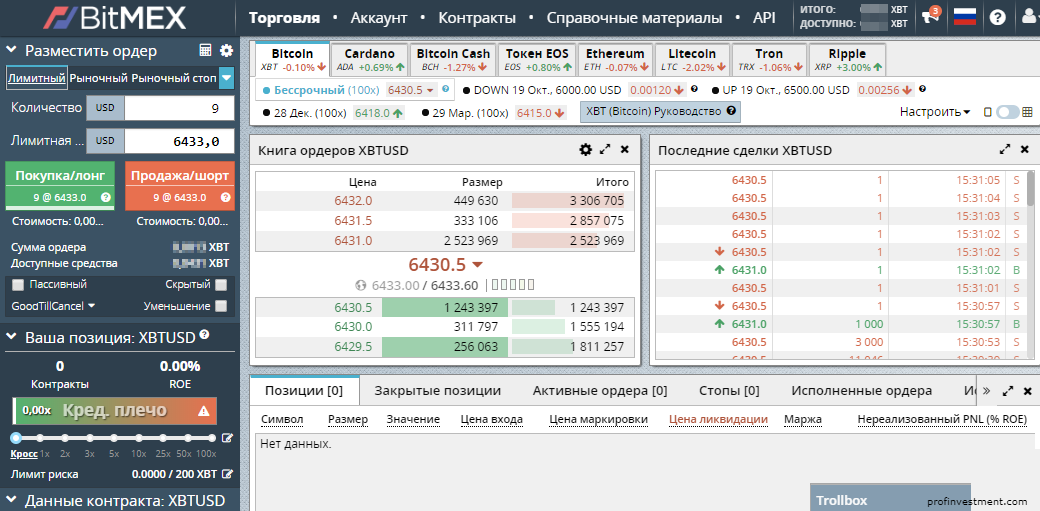Enable the passive order checkbox
This screenshot has height=511, width=1040.
click(x=18, y=285)
